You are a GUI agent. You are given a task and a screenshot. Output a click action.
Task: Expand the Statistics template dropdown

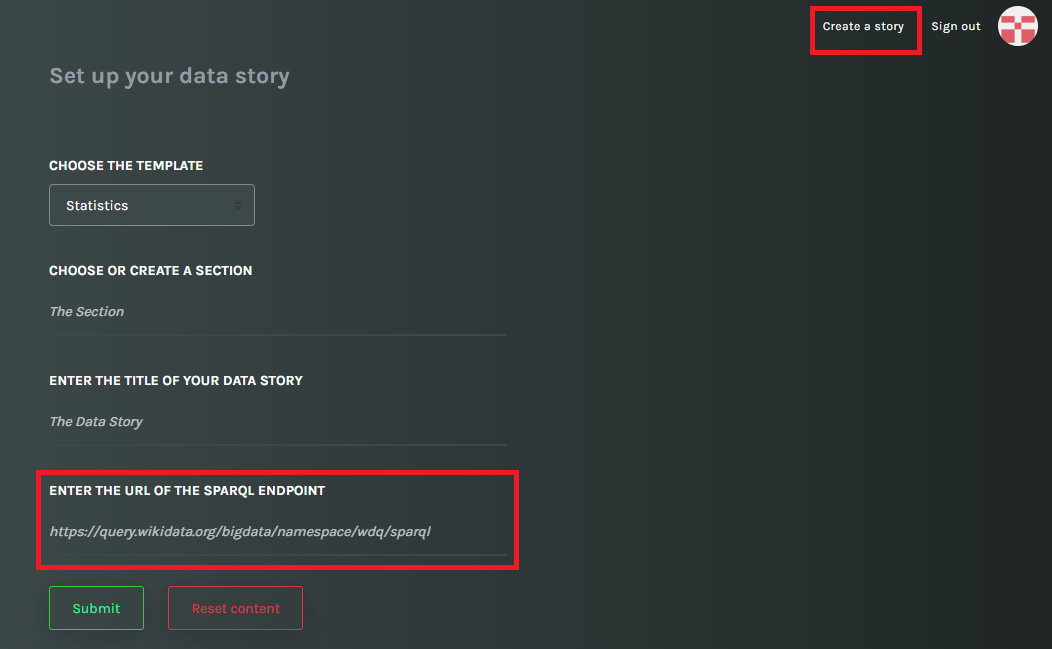click(x=152, y=205)
